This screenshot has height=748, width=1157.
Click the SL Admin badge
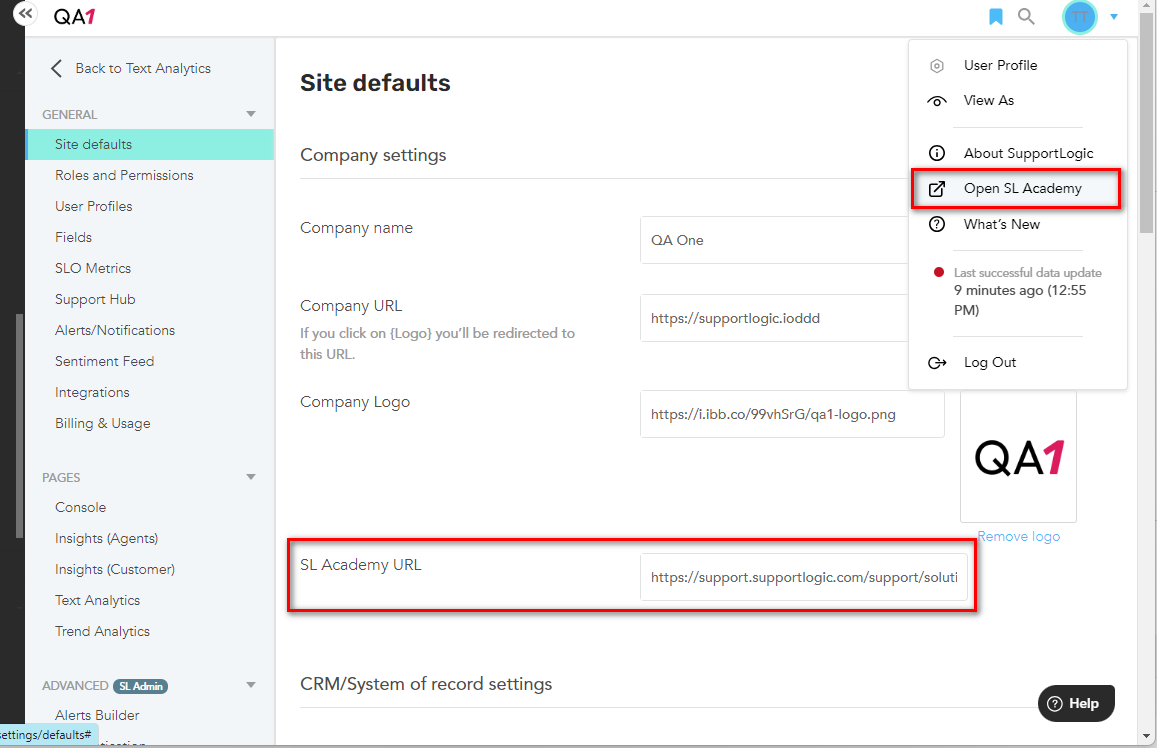click(x=140, y=686)
